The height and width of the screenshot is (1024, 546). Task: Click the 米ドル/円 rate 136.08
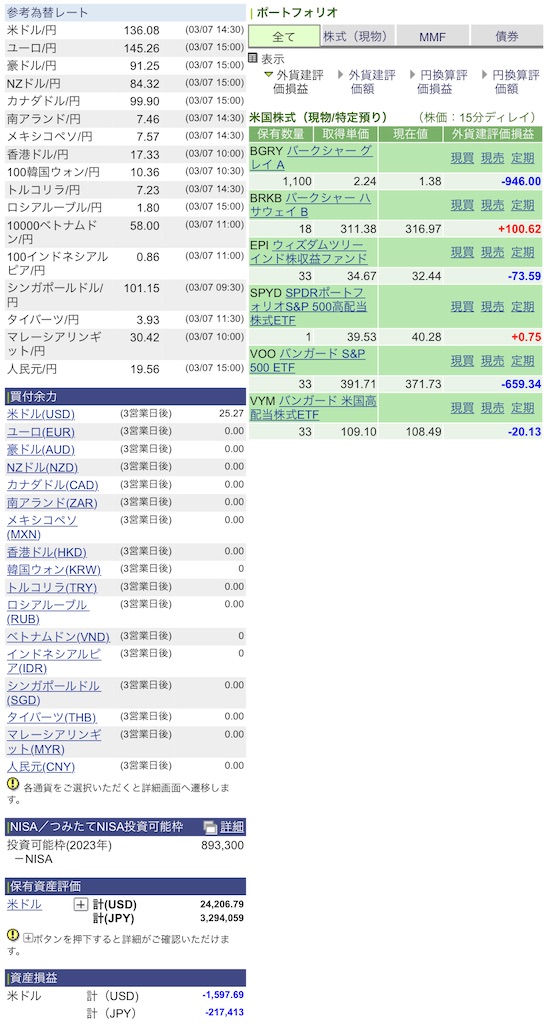tap(142, 30)
